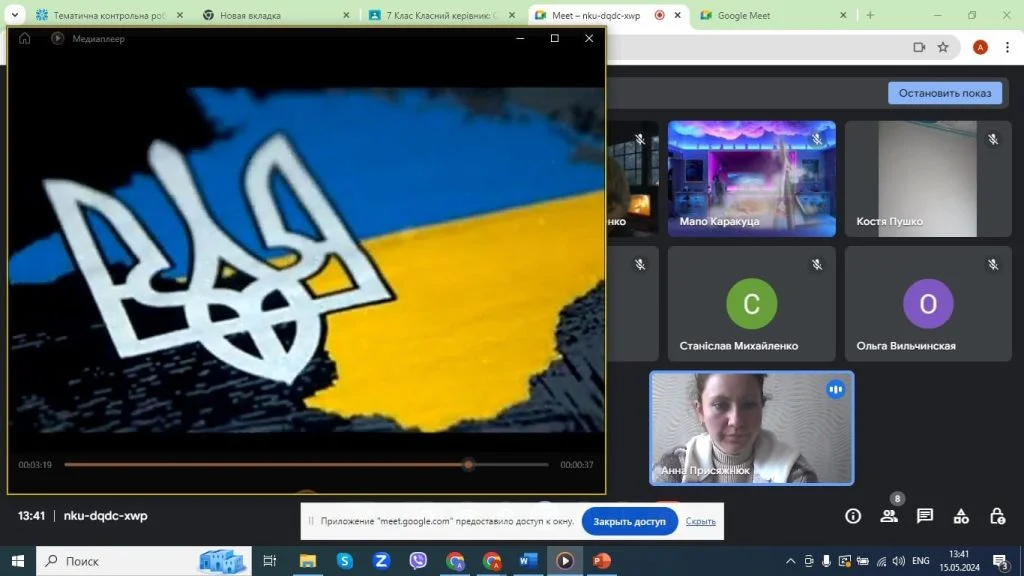The image size is (1024, 576).
Task: Click Закрыть доступ button
Action: click(x=630, y=521)
